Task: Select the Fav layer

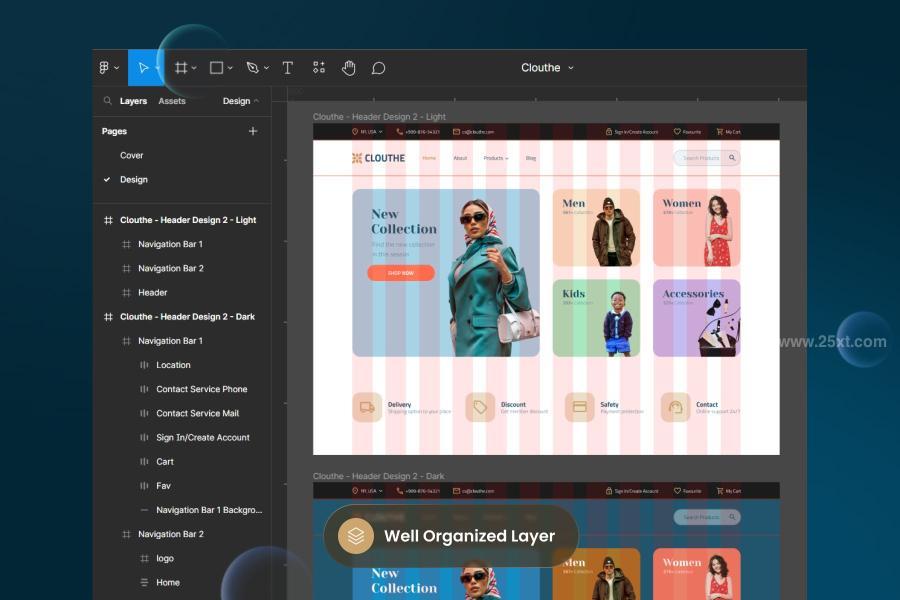Action: (164, 486)
